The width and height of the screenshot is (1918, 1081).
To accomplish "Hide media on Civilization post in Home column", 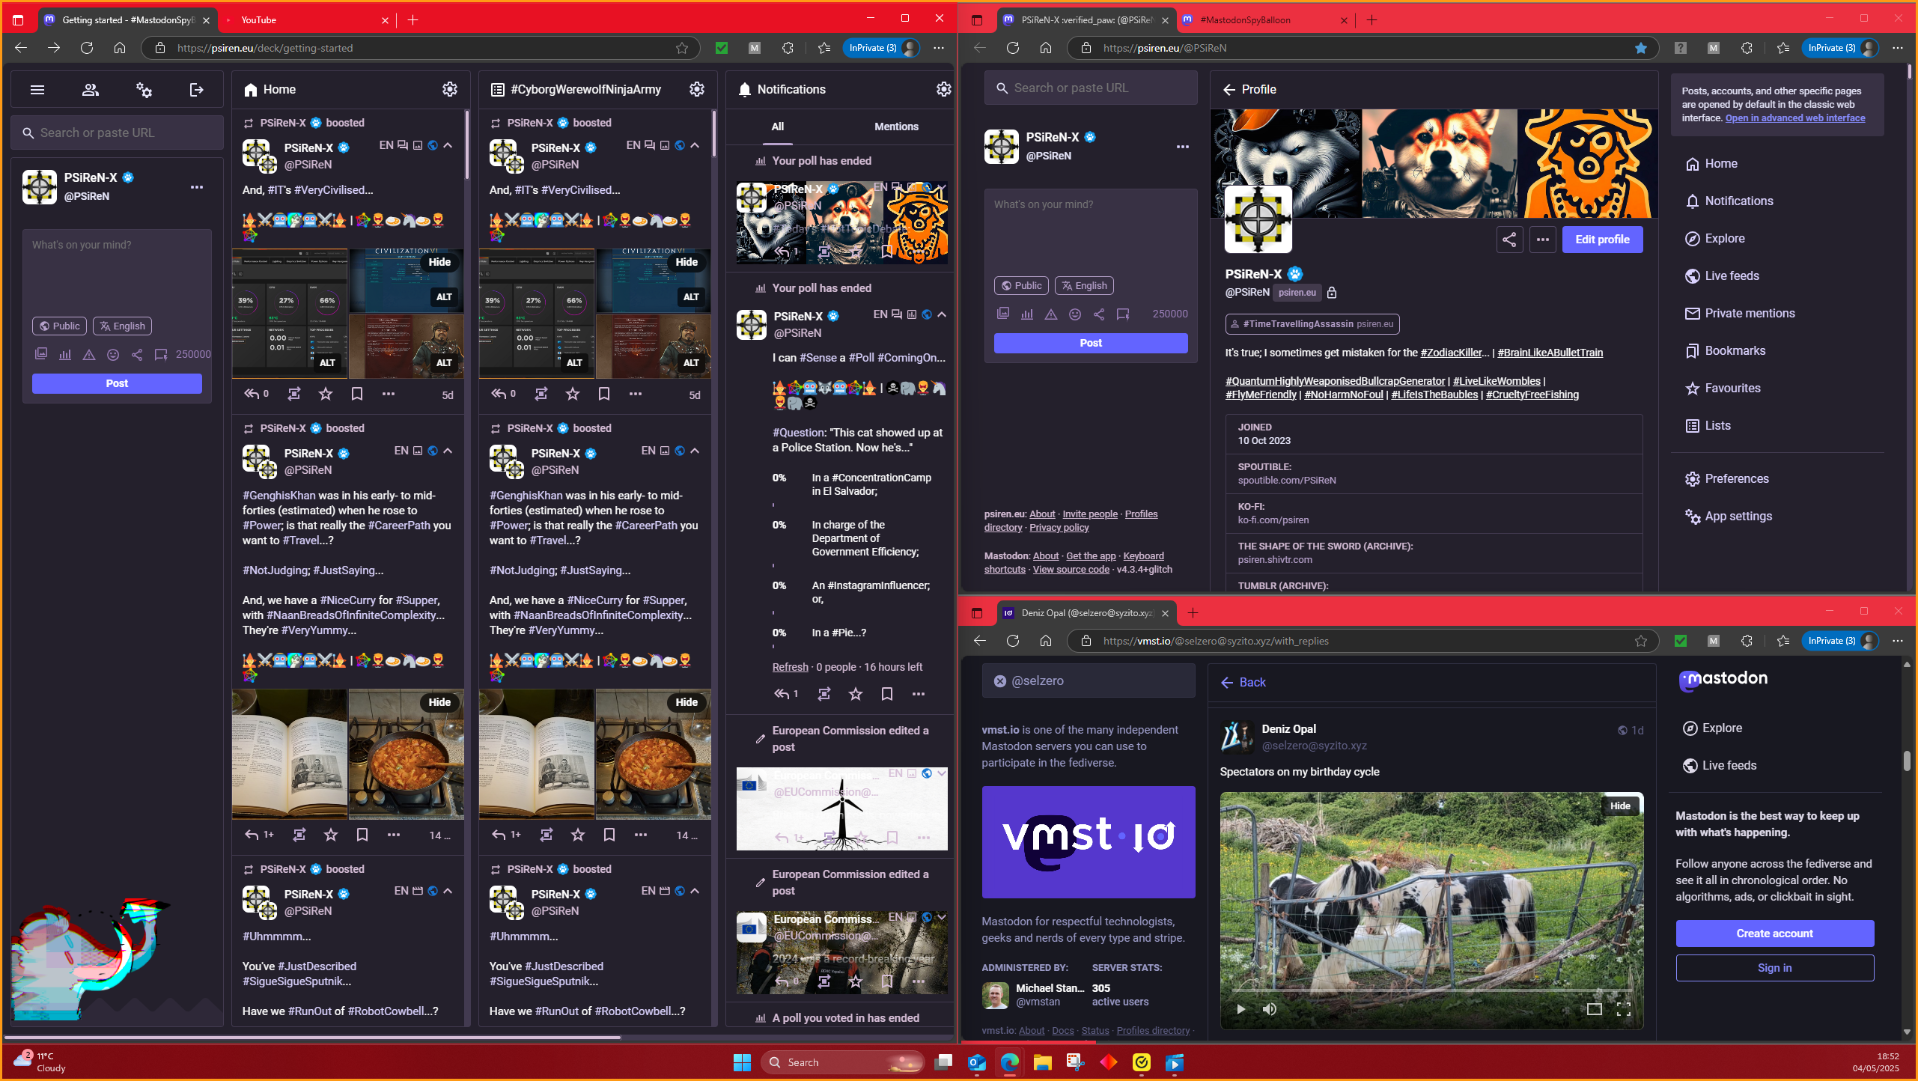I will [440, 262].
